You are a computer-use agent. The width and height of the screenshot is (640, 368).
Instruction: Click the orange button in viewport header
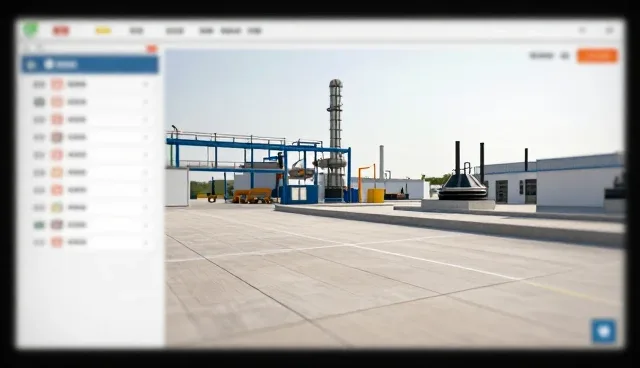coord(597,55)
